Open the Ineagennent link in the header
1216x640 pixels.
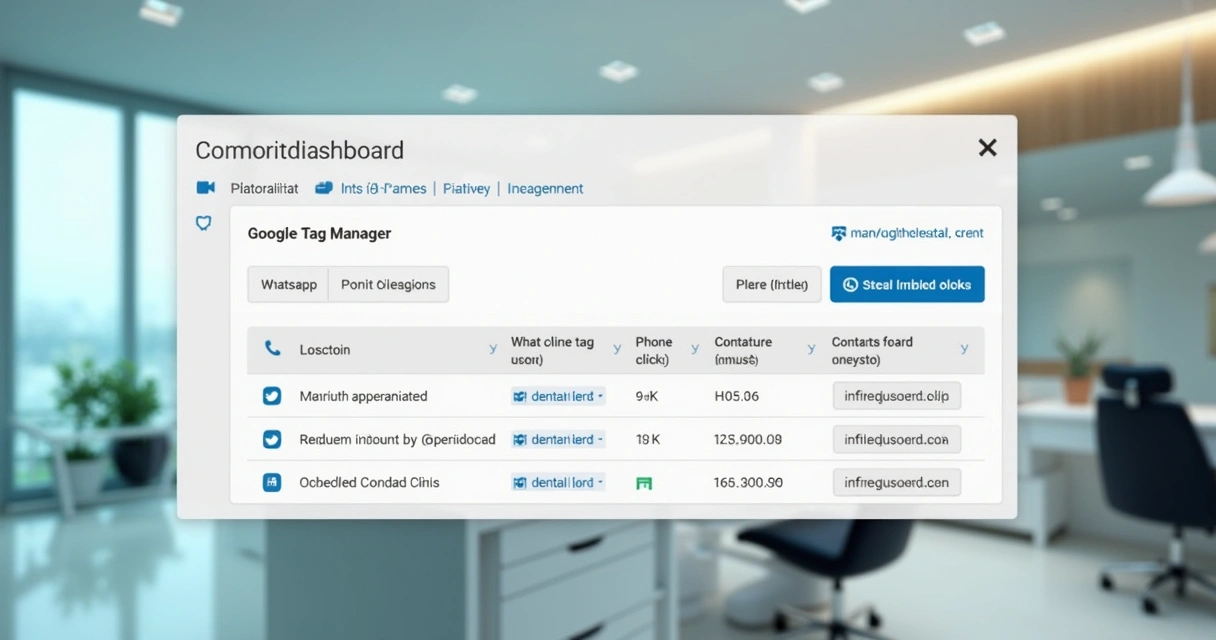[x=545, y=188]
